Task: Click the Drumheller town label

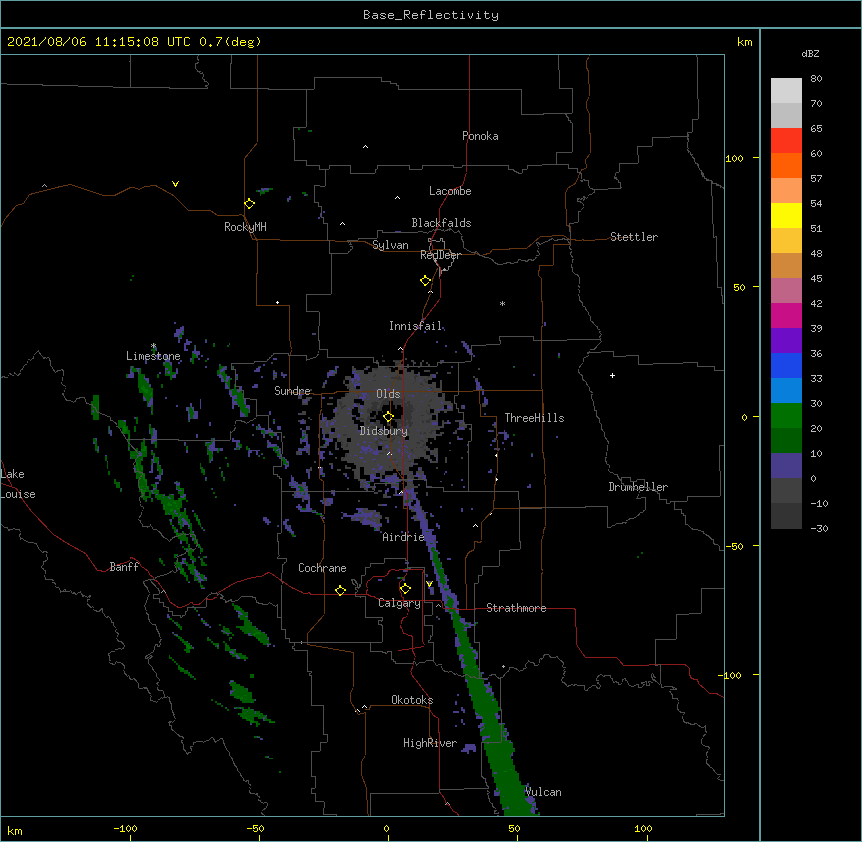Action: pos(638,487)
